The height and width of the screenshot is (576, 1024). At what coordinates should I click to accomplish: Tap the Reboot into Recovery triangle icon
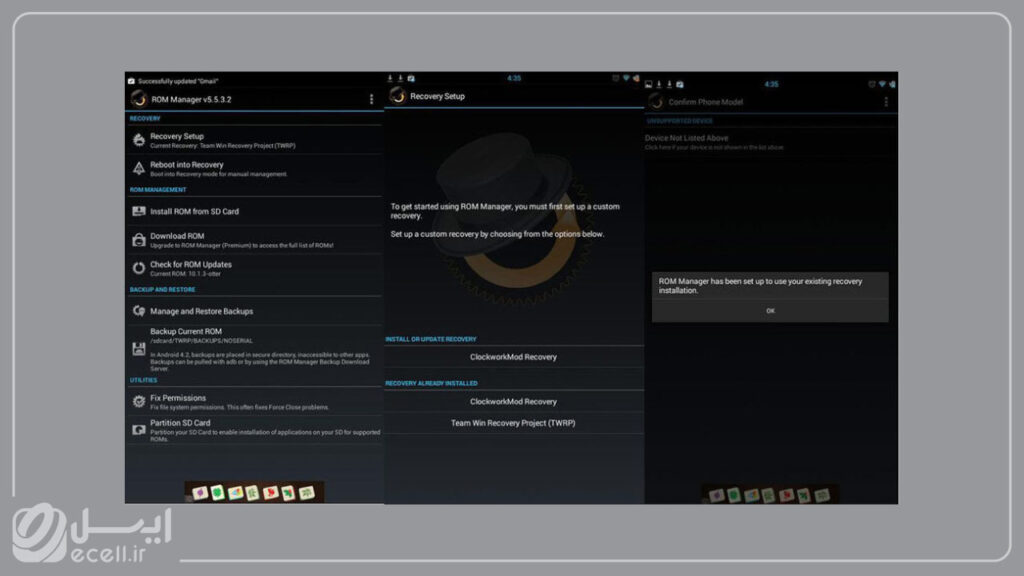[139, 168]
